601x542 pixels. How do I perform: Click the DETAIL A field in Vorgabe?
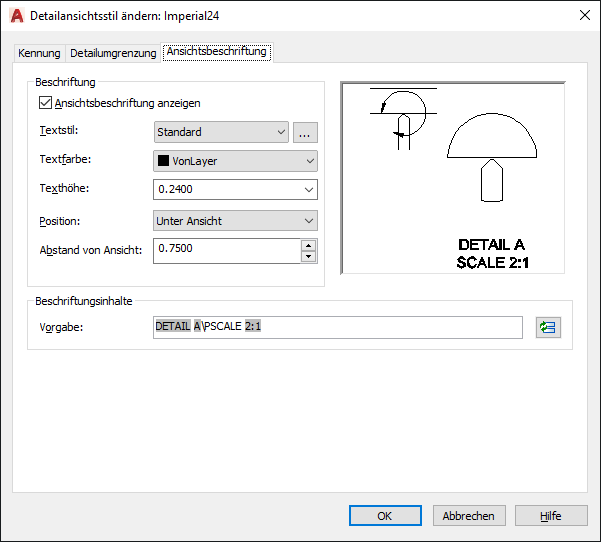coord(178,326)
